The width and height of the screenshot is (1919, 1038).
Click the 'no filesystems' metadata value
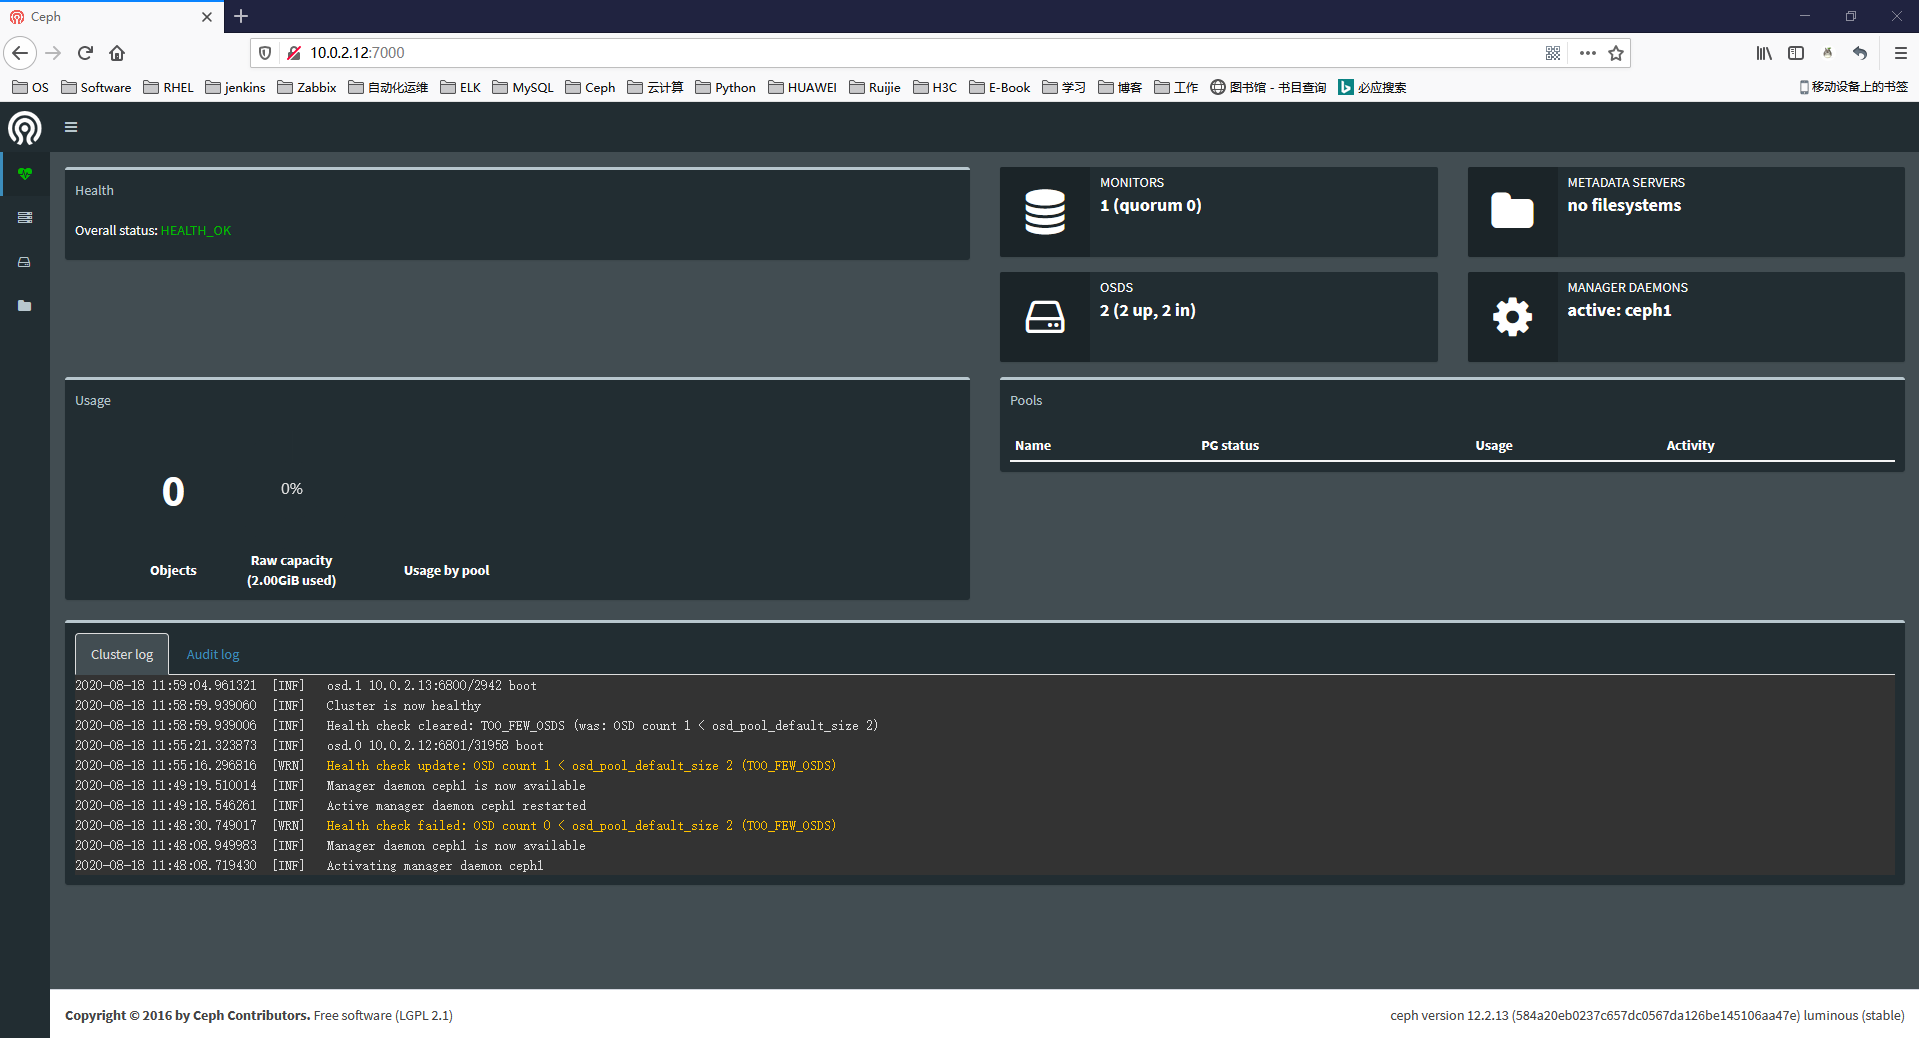coord(1624,206)
